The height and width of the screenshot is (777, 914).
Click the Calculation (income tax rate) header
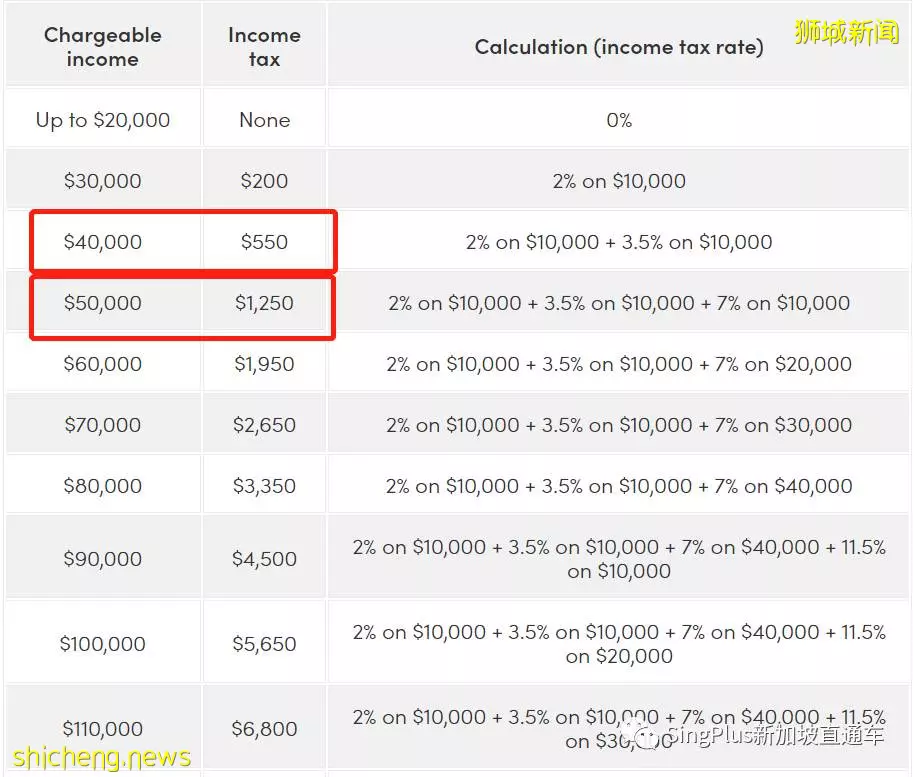coord(619,47)
